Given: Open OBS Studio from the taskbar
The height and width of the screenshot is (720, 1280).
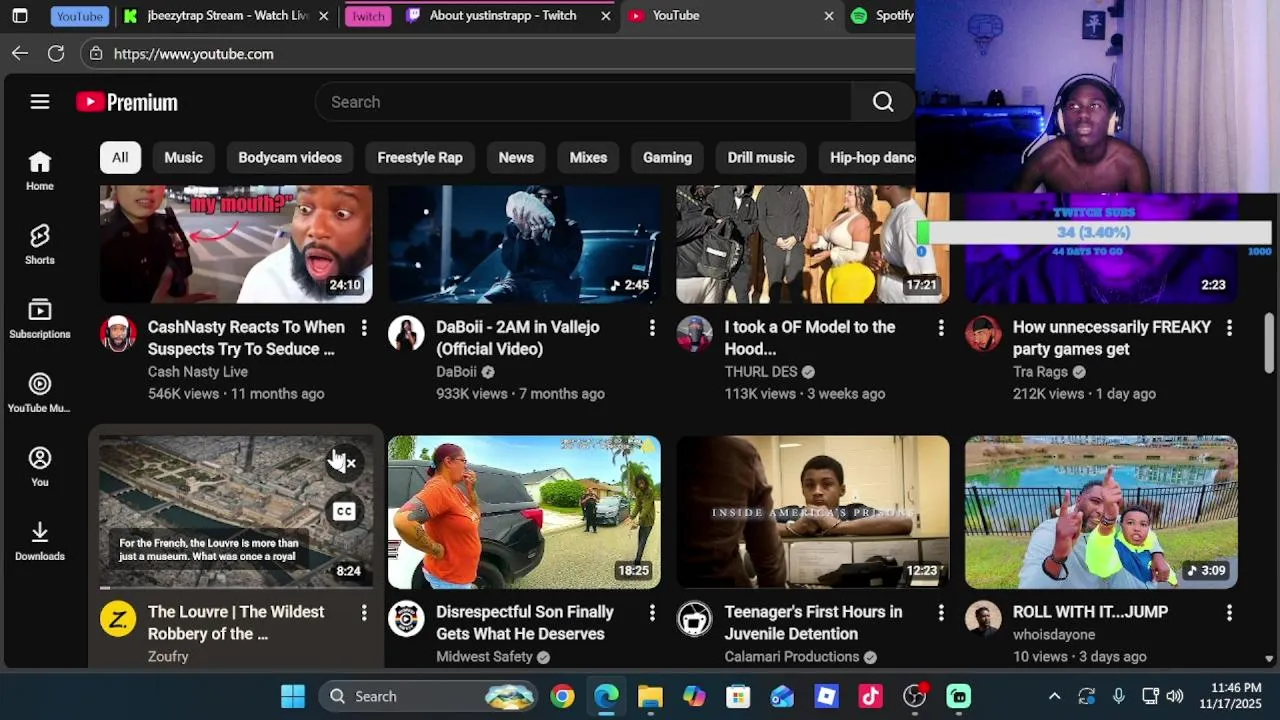Looking at the screenshot, I should (x=914, y=696).
